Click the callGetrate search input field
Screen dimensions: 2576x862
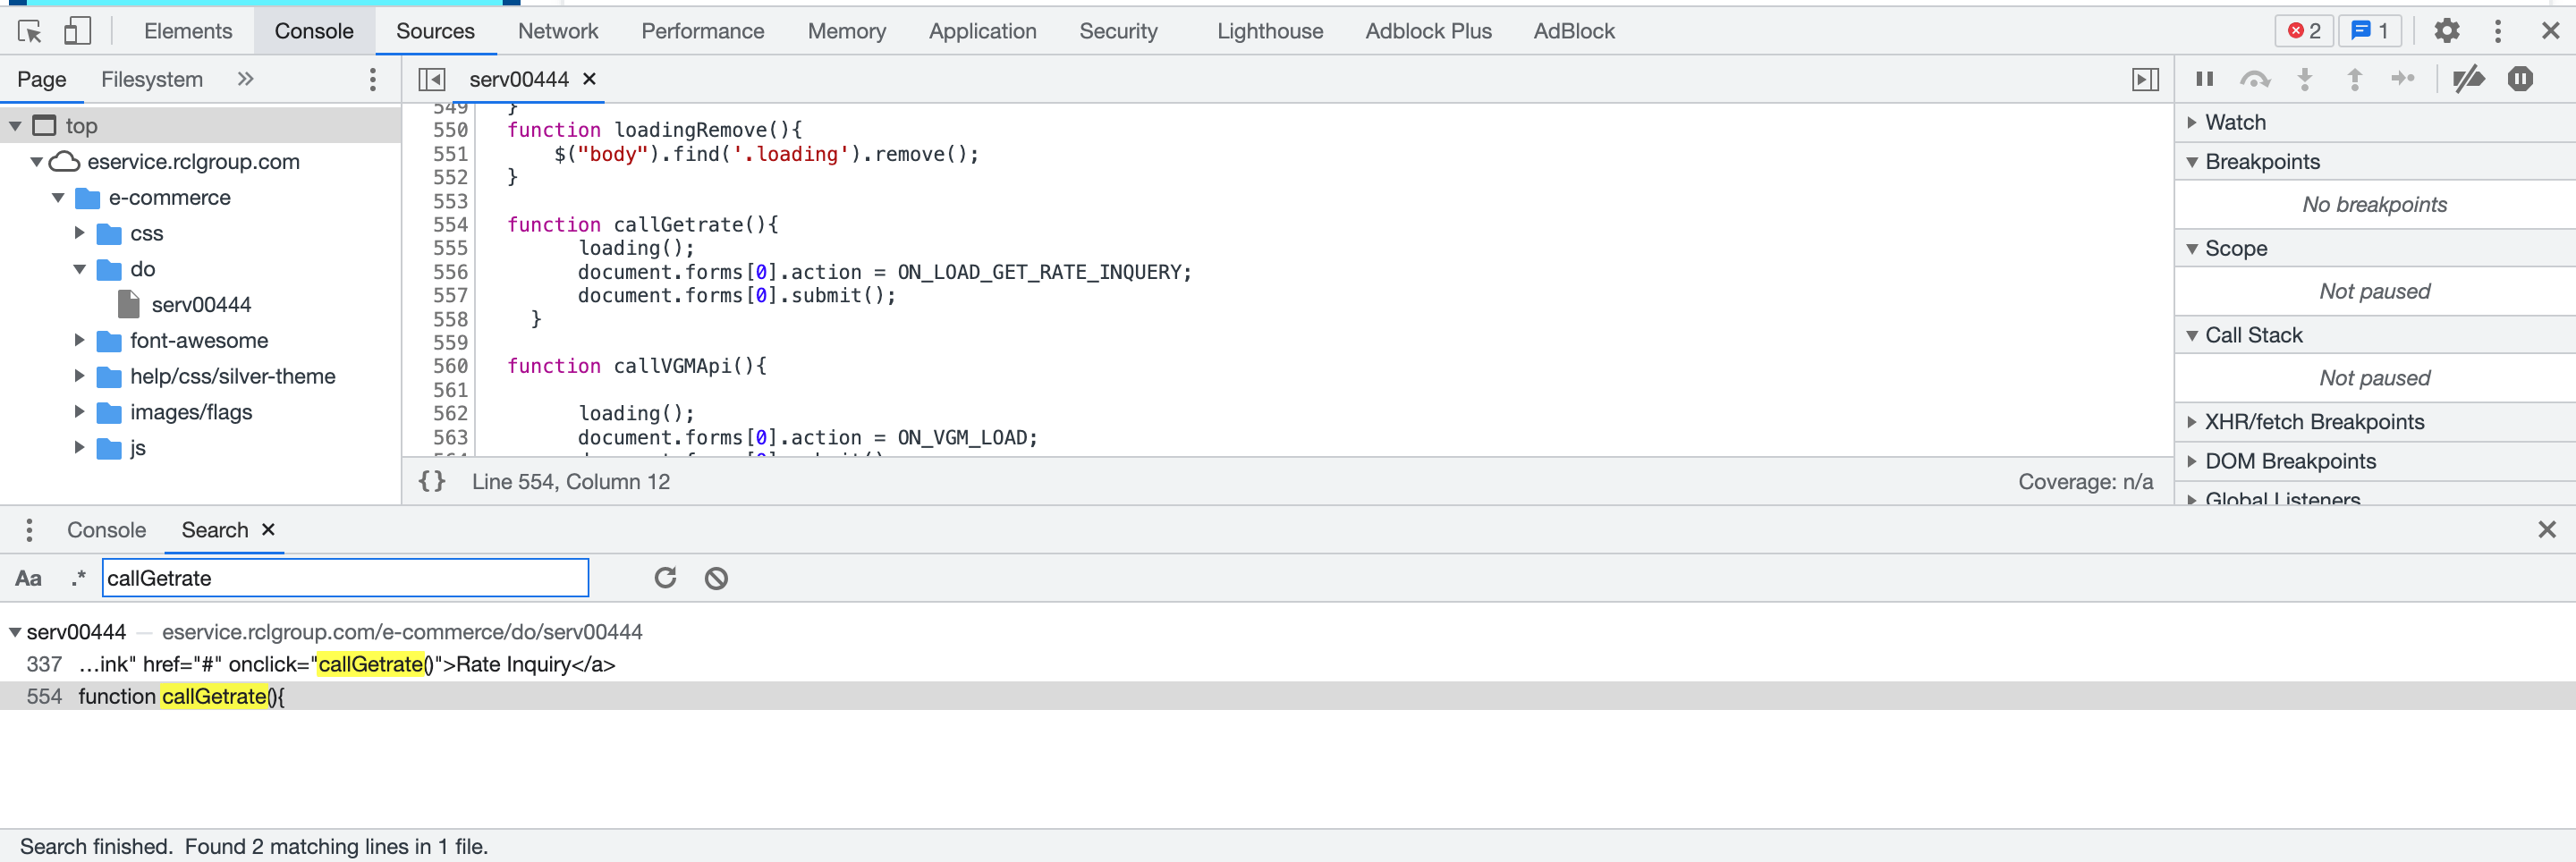click(345, 578)
